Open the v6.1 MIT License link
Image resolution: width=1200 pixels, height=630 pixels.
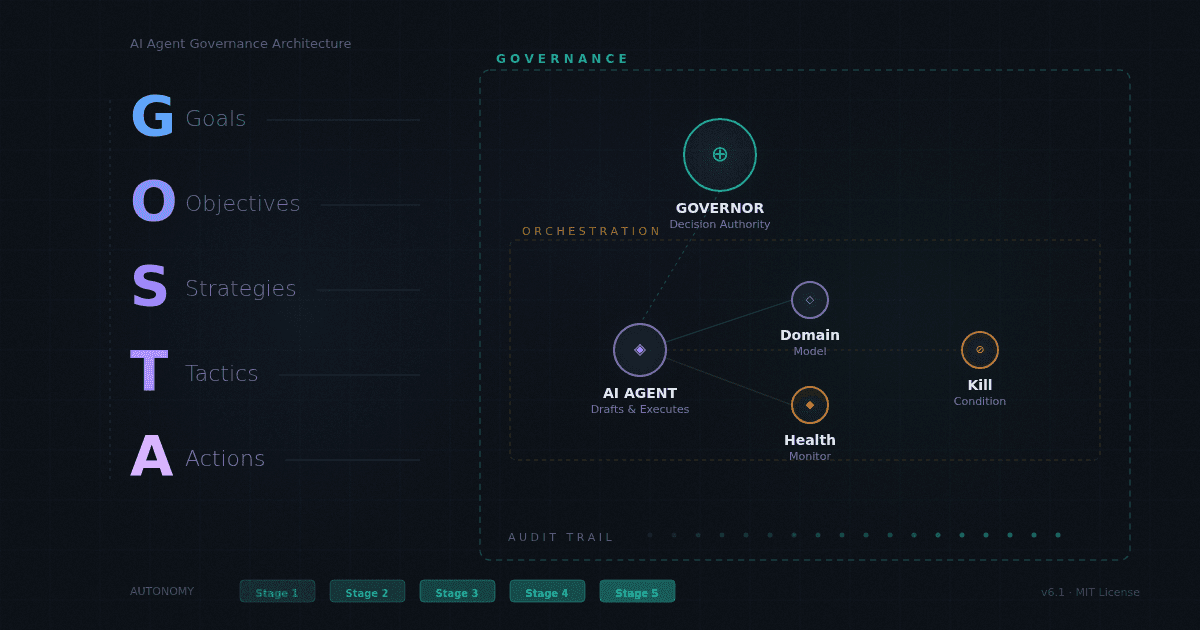coord(1091,591)
